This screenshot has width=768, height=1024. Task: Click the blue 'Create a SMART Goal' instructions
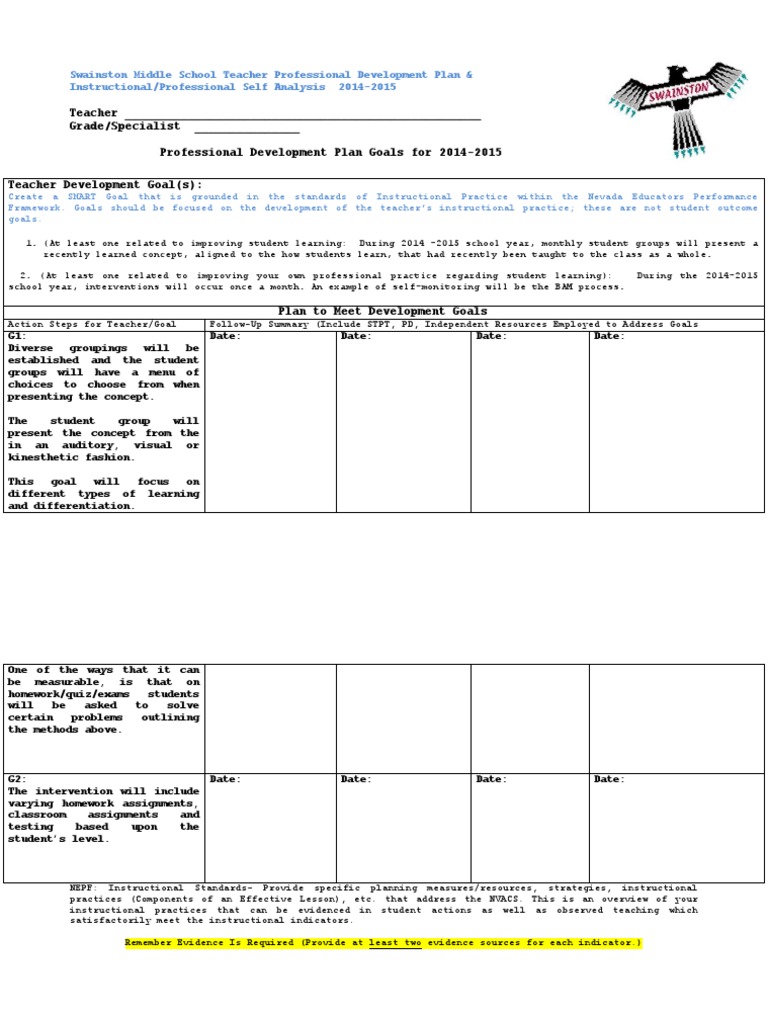point(383,208)
